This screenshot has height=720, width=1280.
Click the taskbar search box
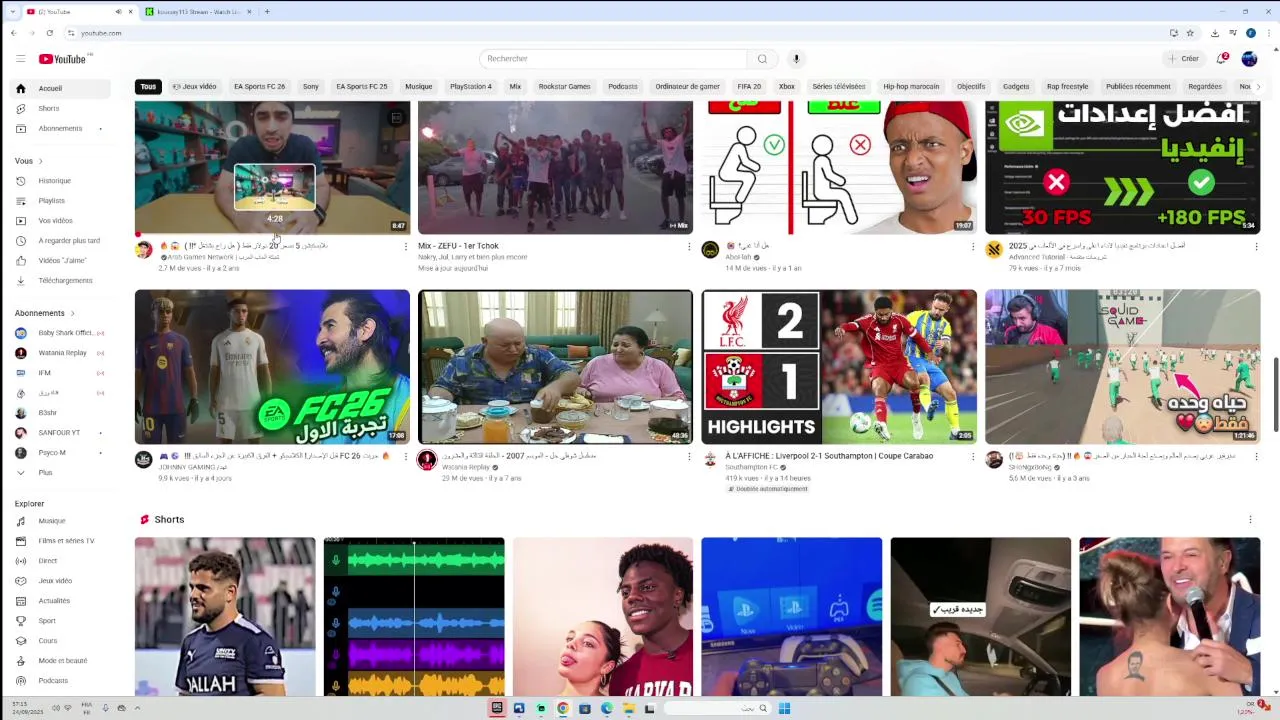coord(717,709)
